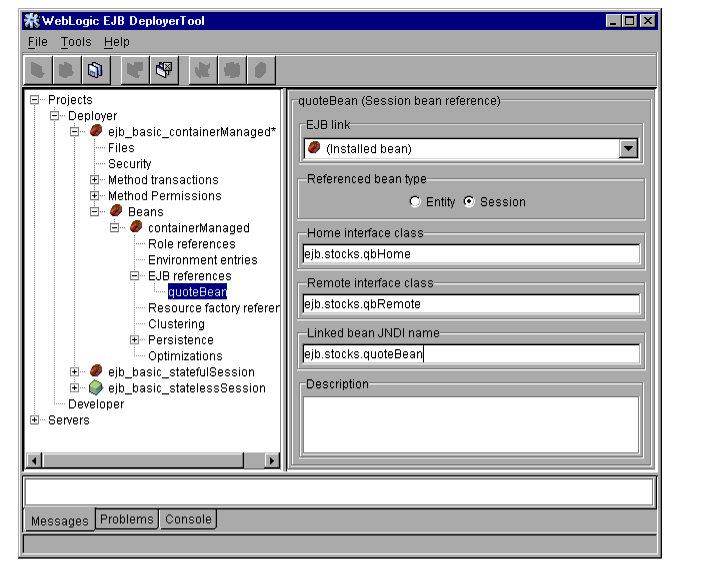Click the Remote interface class field
The image size is (713, 561).
pos(471,304)
